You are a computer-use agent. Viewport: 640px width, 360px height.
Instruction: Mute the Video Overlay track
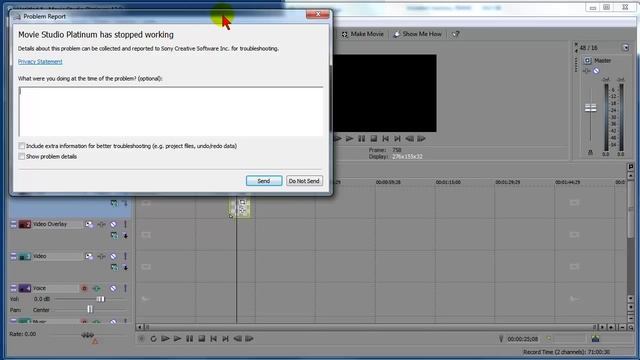(113, 224)
